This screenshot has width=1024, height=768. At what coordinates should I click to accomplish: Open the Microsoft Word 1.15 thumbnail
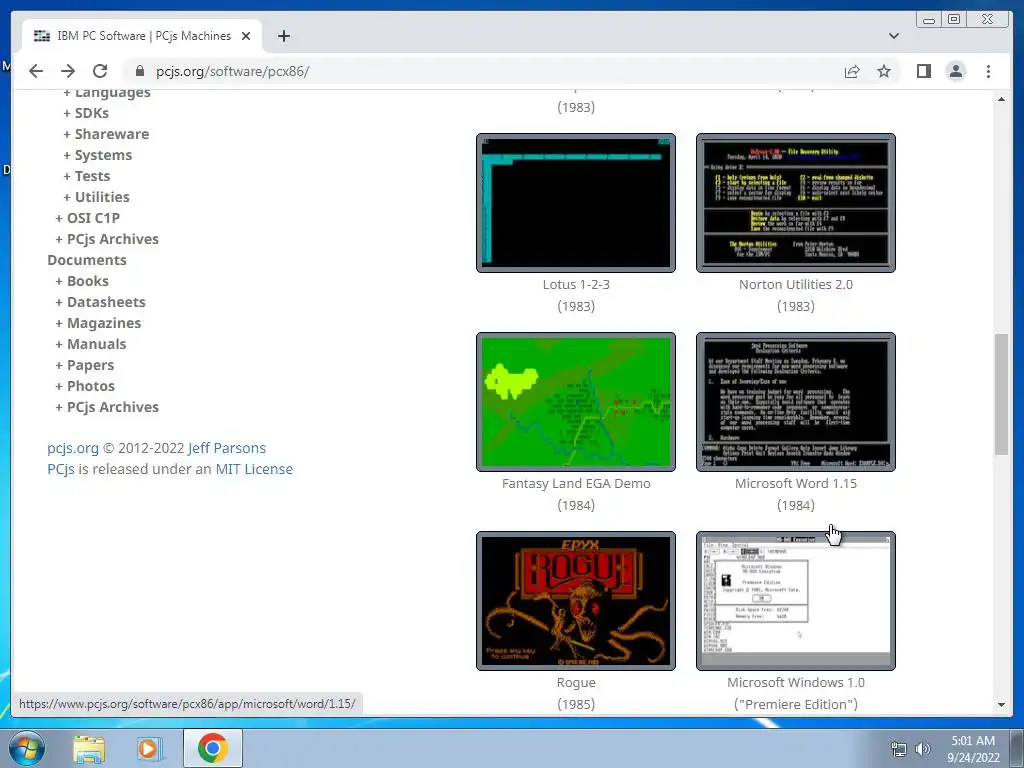[795, 402]
